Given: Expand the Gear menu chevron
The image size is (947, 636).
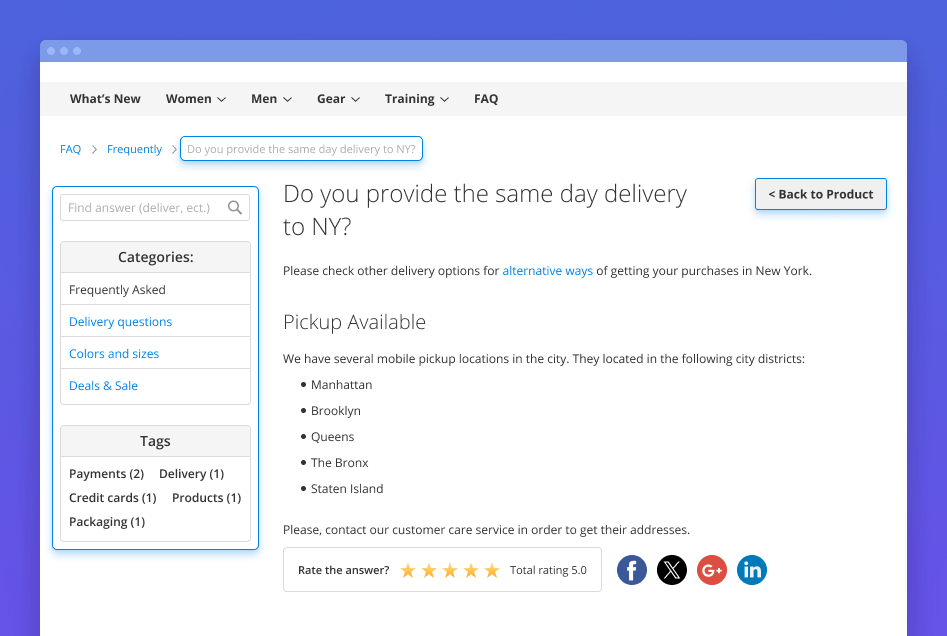Looking at the screenshot, I should (x=356, y=100).
